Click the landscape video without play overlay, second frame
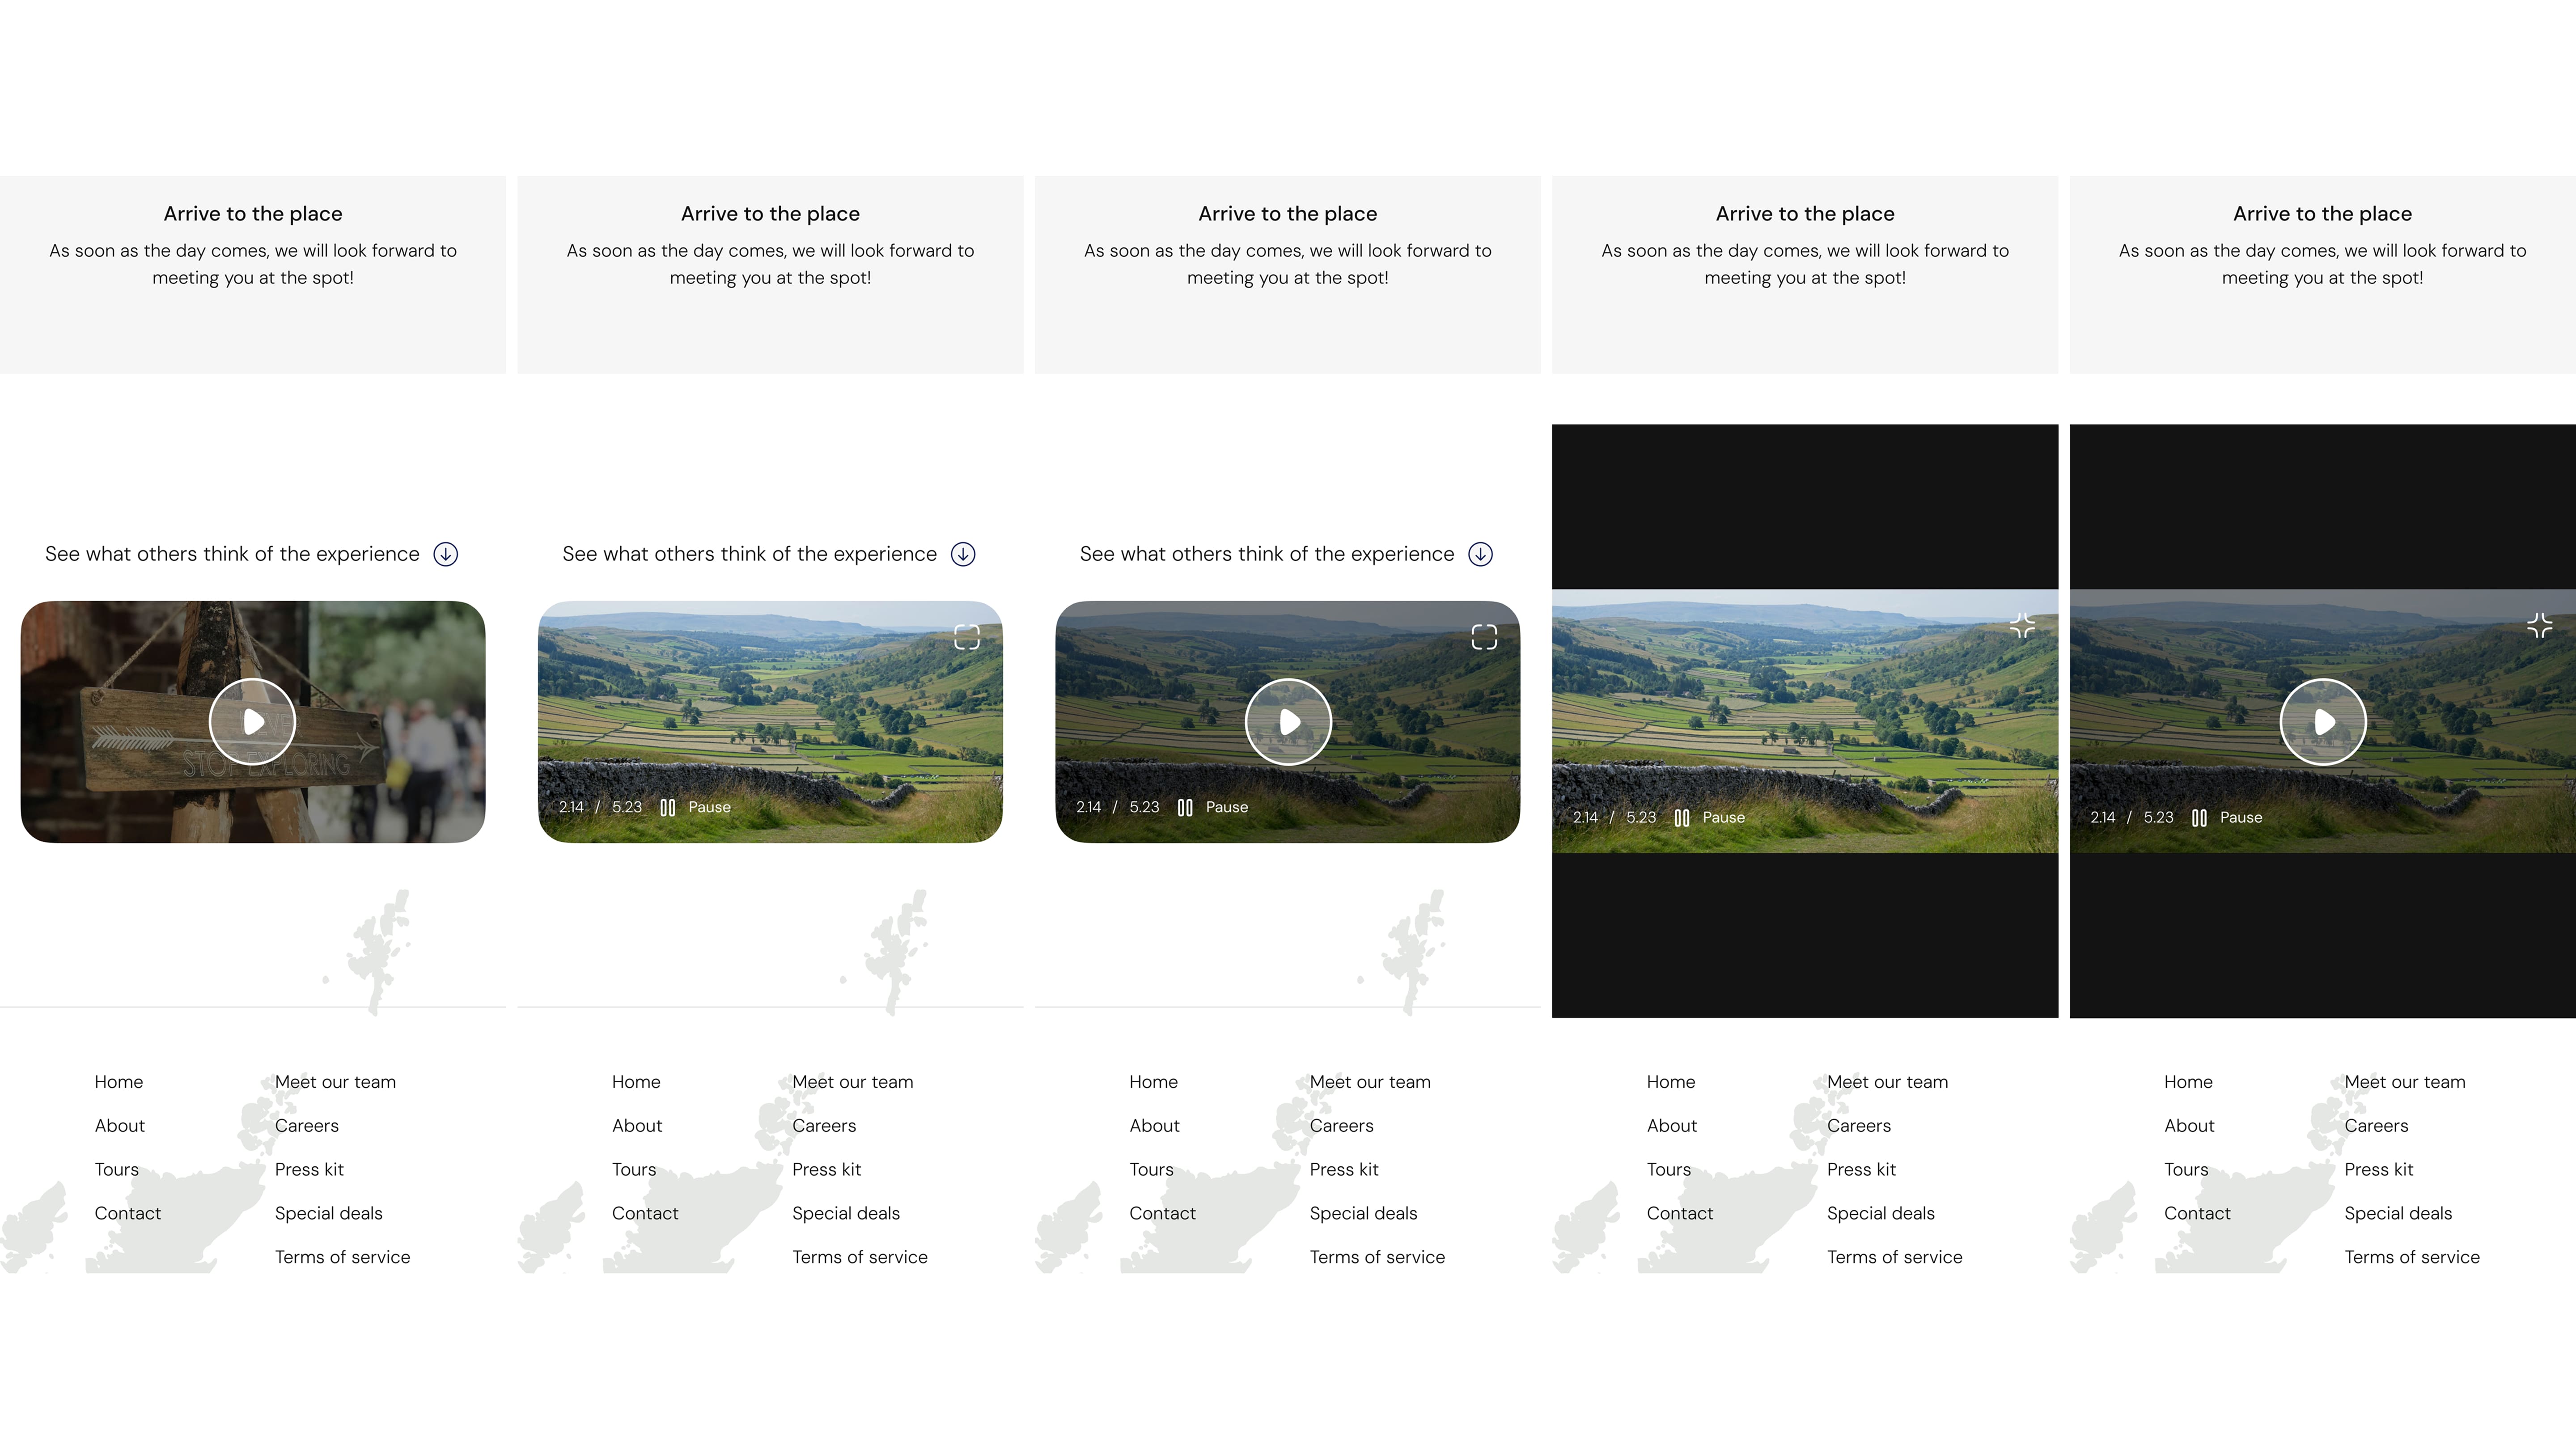This screenshot has height=1449, width=2576. coord(770,721)
